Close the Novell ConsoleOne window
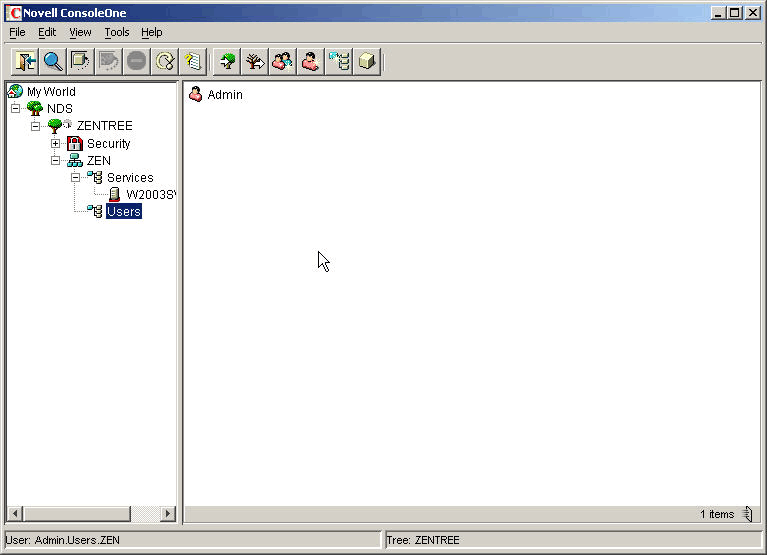This screenshot has width=767, height=555. point(753,13)
